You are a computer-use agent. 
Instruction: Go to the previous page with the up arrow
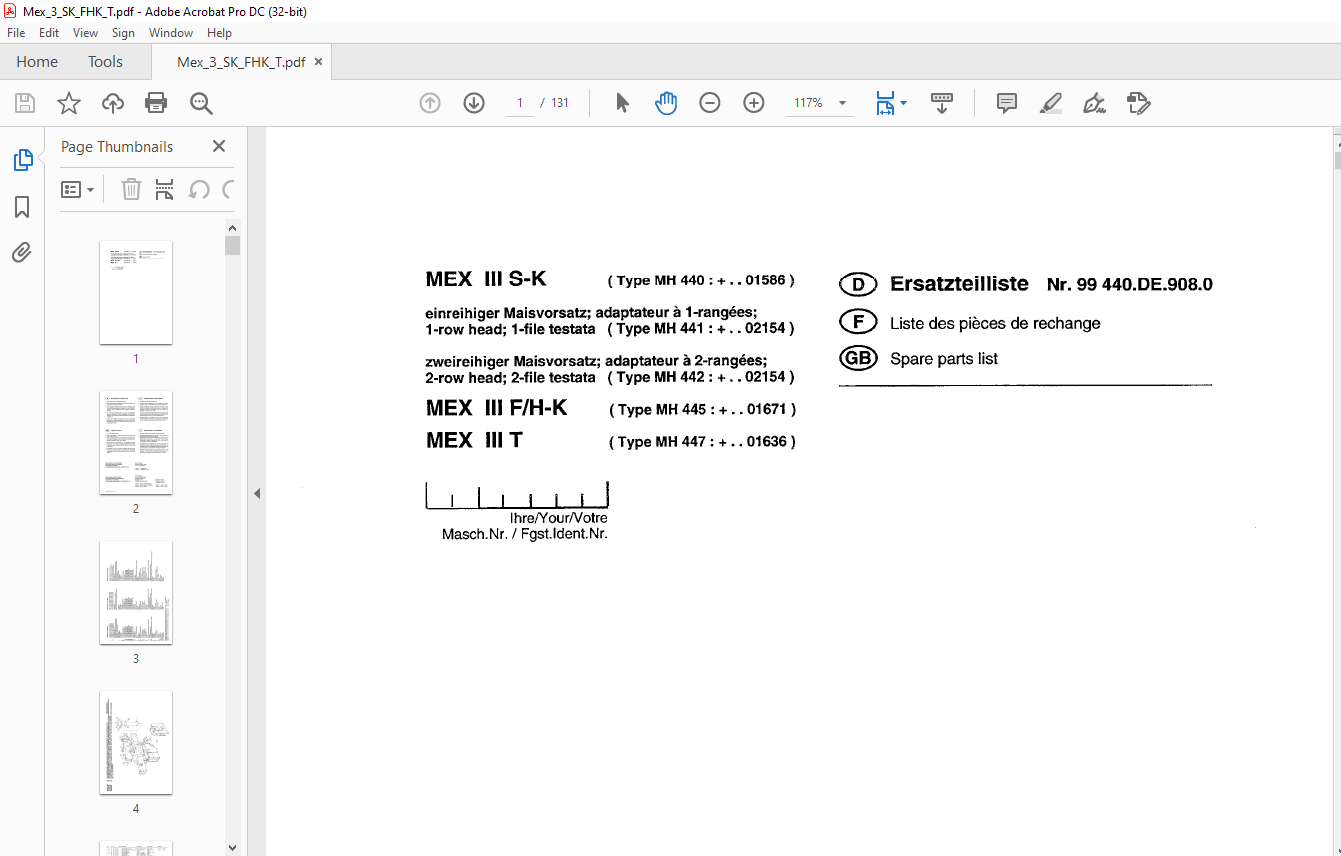coord(430,103)
